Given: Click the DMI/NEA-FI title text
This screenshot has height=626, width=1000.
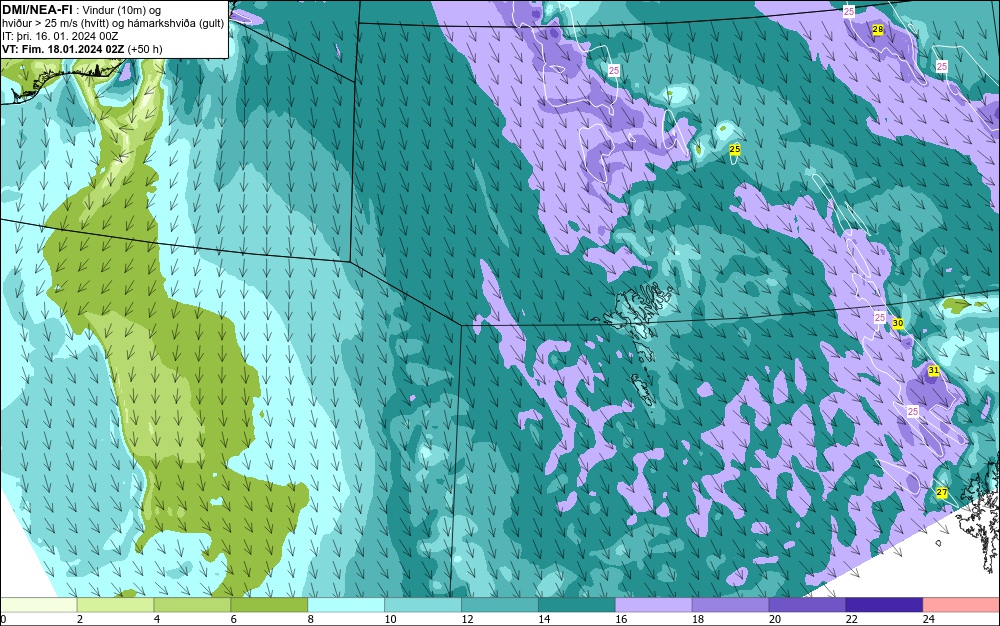Looking at the screenshot, I should point(37,10).
